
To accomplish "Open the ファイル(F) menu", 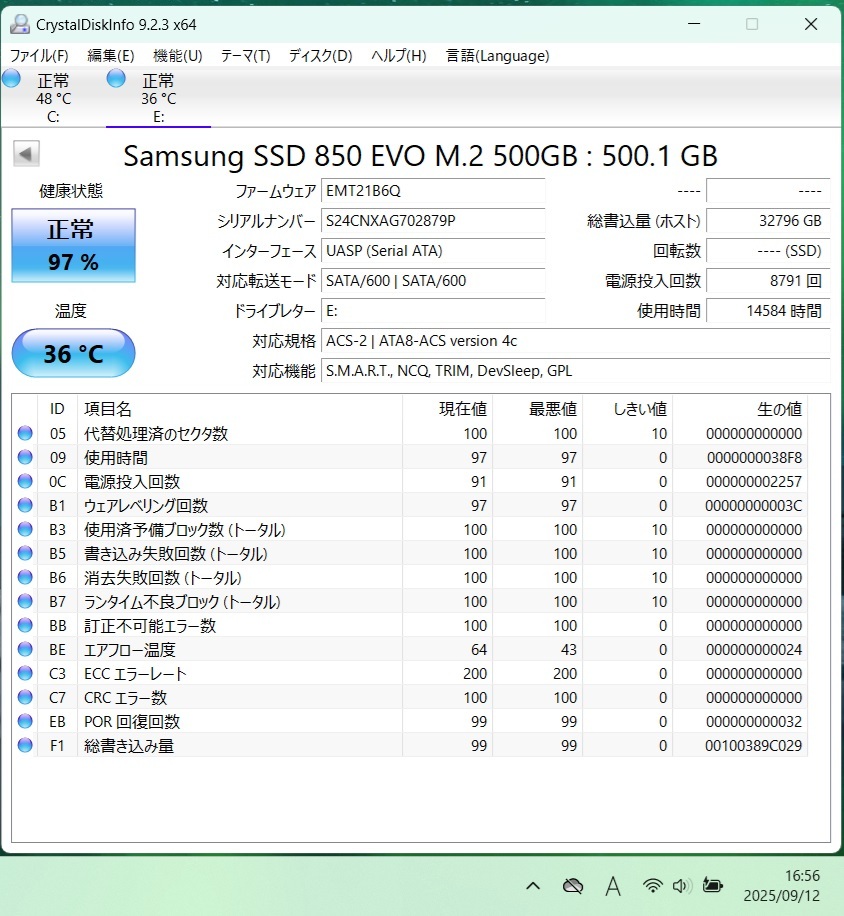I will (39, 55).
